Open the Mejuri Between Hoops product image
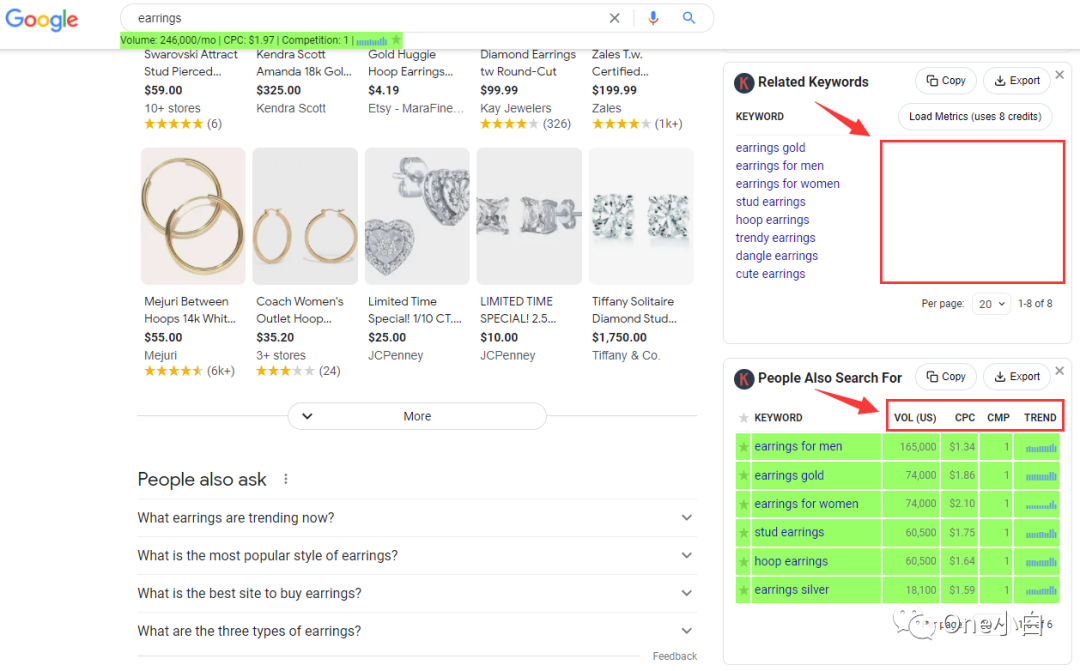 coord(193,216)
